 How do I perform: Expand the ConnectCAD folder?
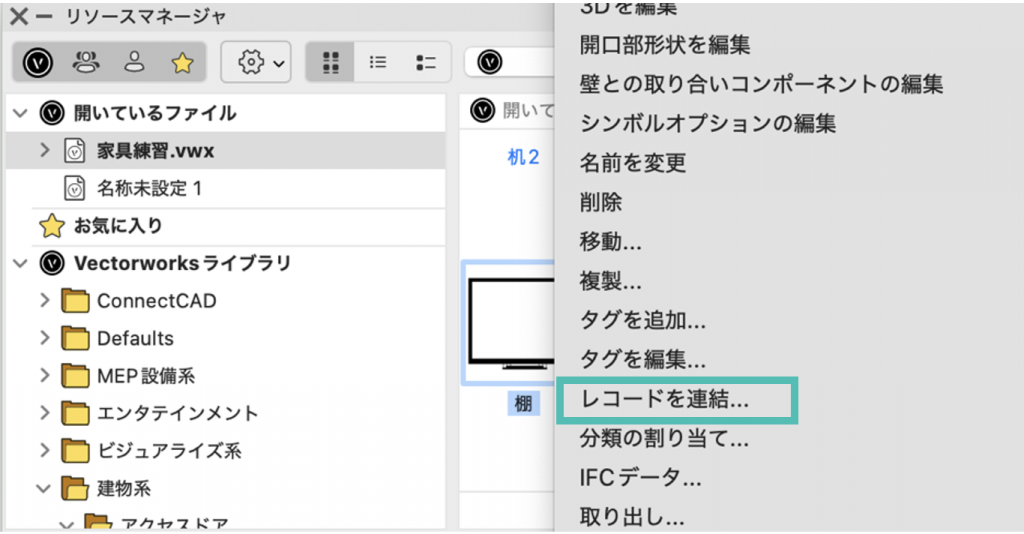[x=45, y=301]
